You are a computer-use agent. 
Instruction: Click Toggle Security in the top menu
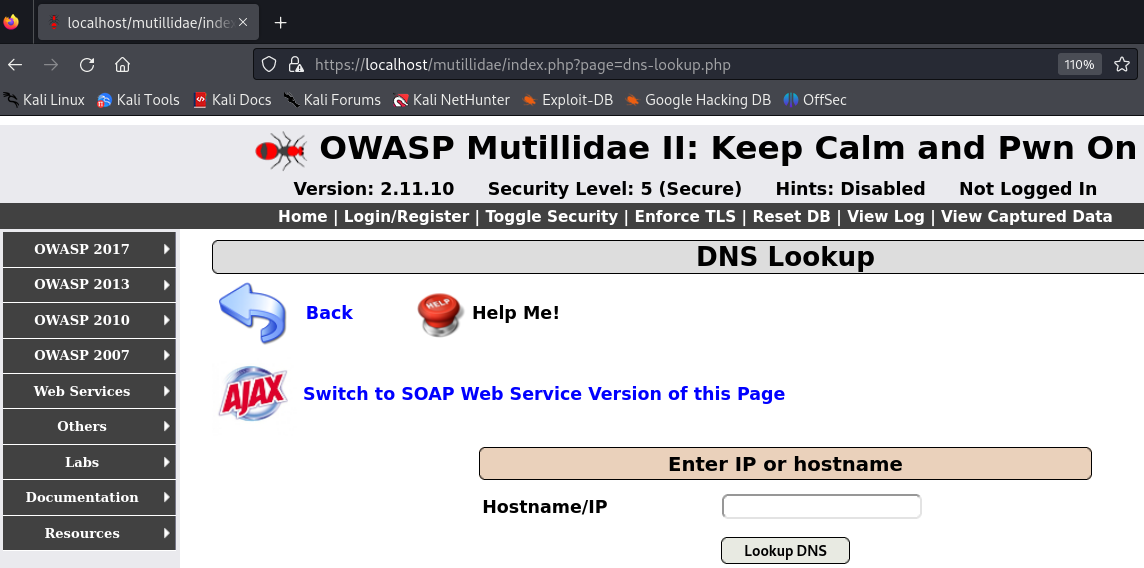552,217
